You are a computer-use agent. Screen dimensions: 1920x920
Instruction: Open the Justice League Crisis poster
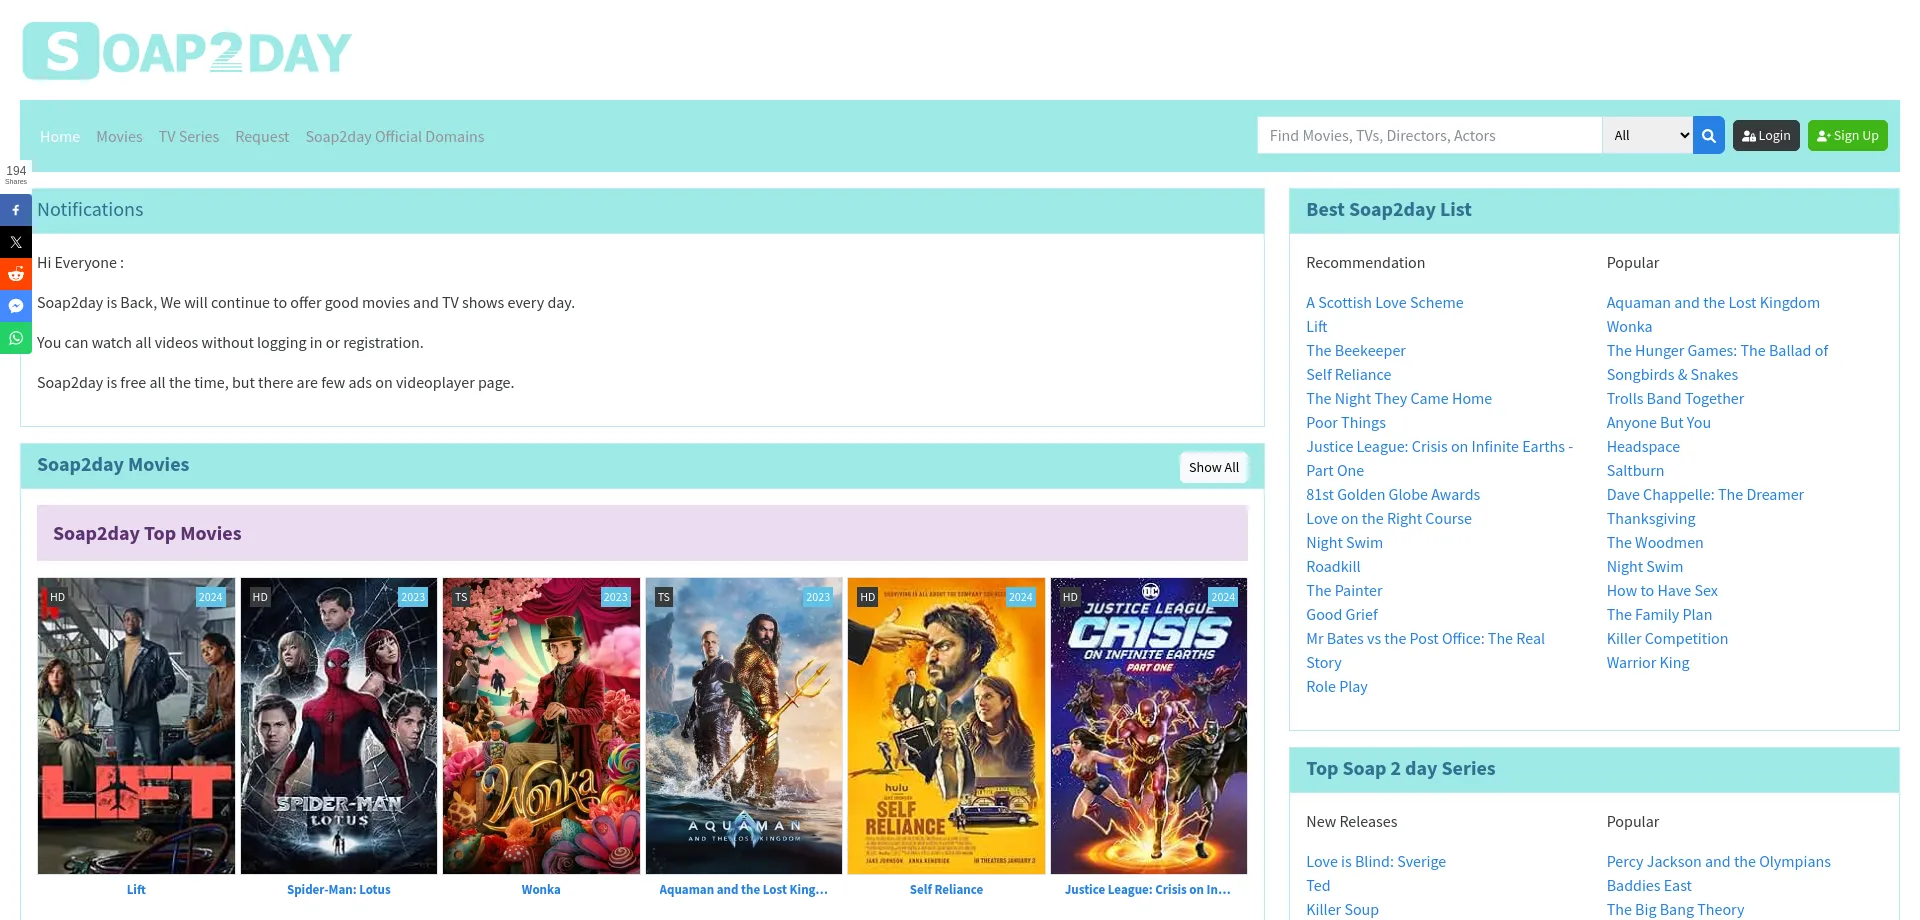1149,726
